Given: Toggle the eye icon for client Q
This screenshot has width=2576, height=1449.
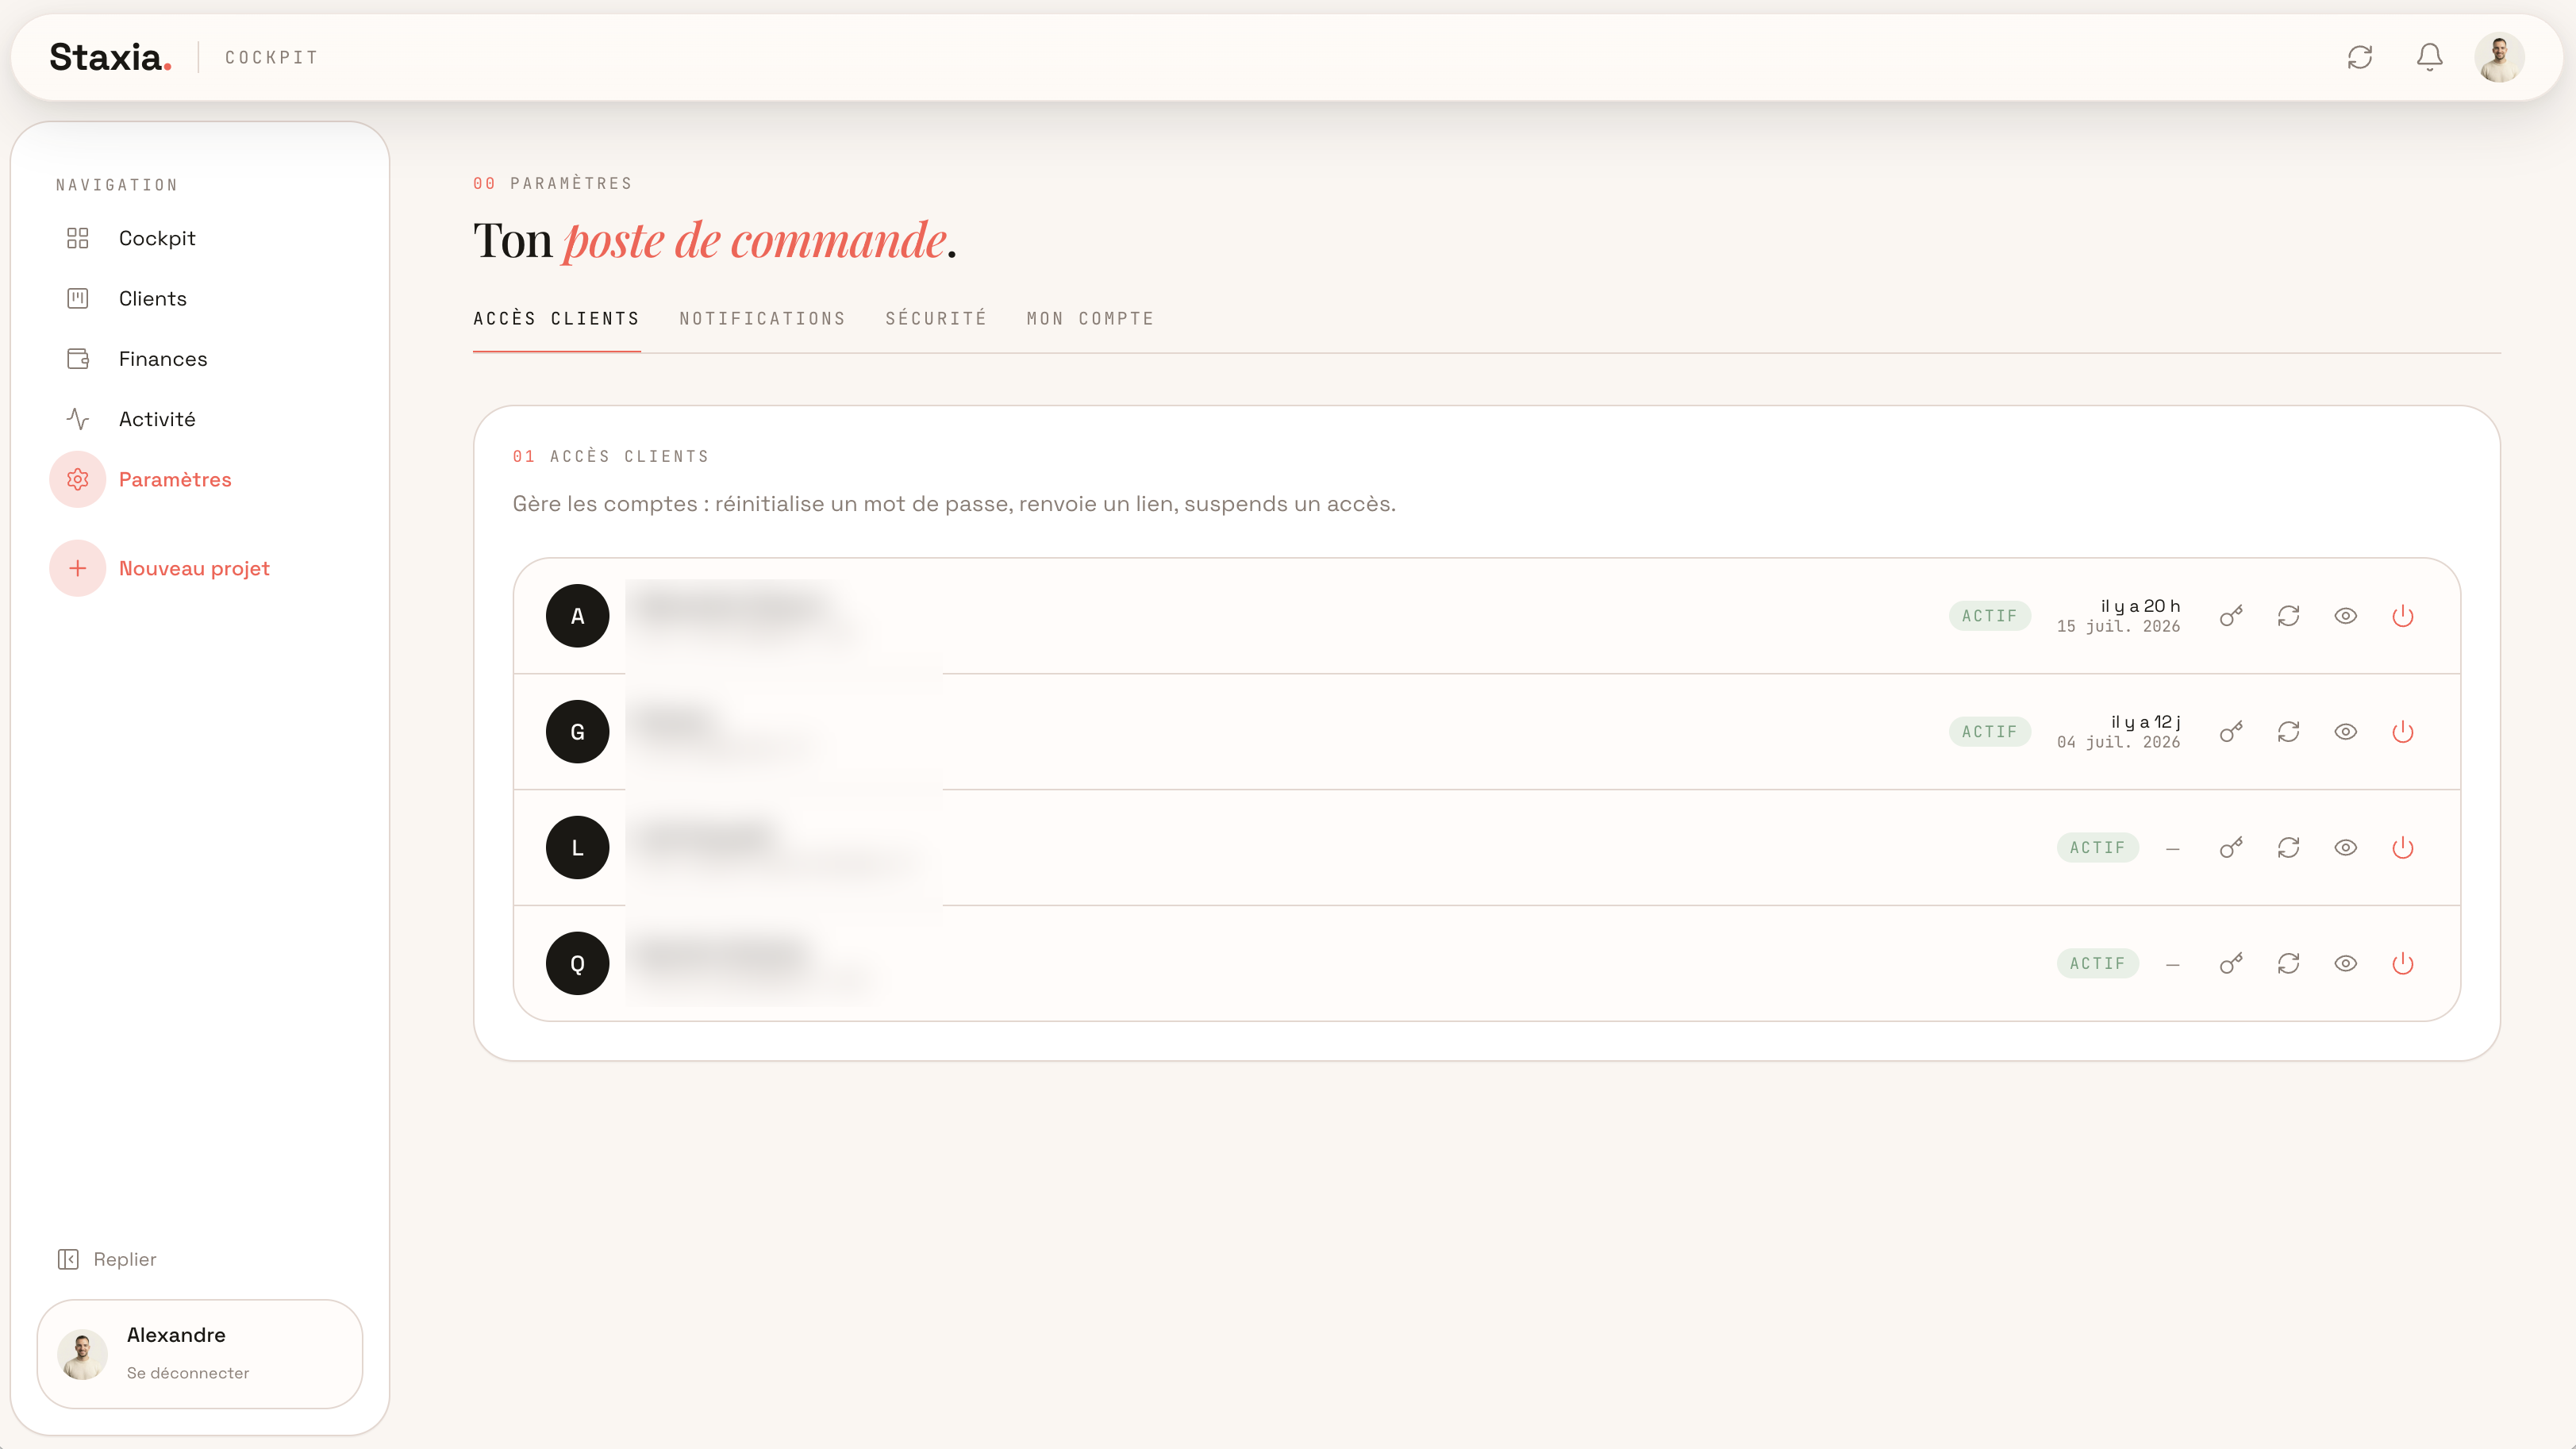Looking at the screenshot, I should click(x=2345, y=963).
